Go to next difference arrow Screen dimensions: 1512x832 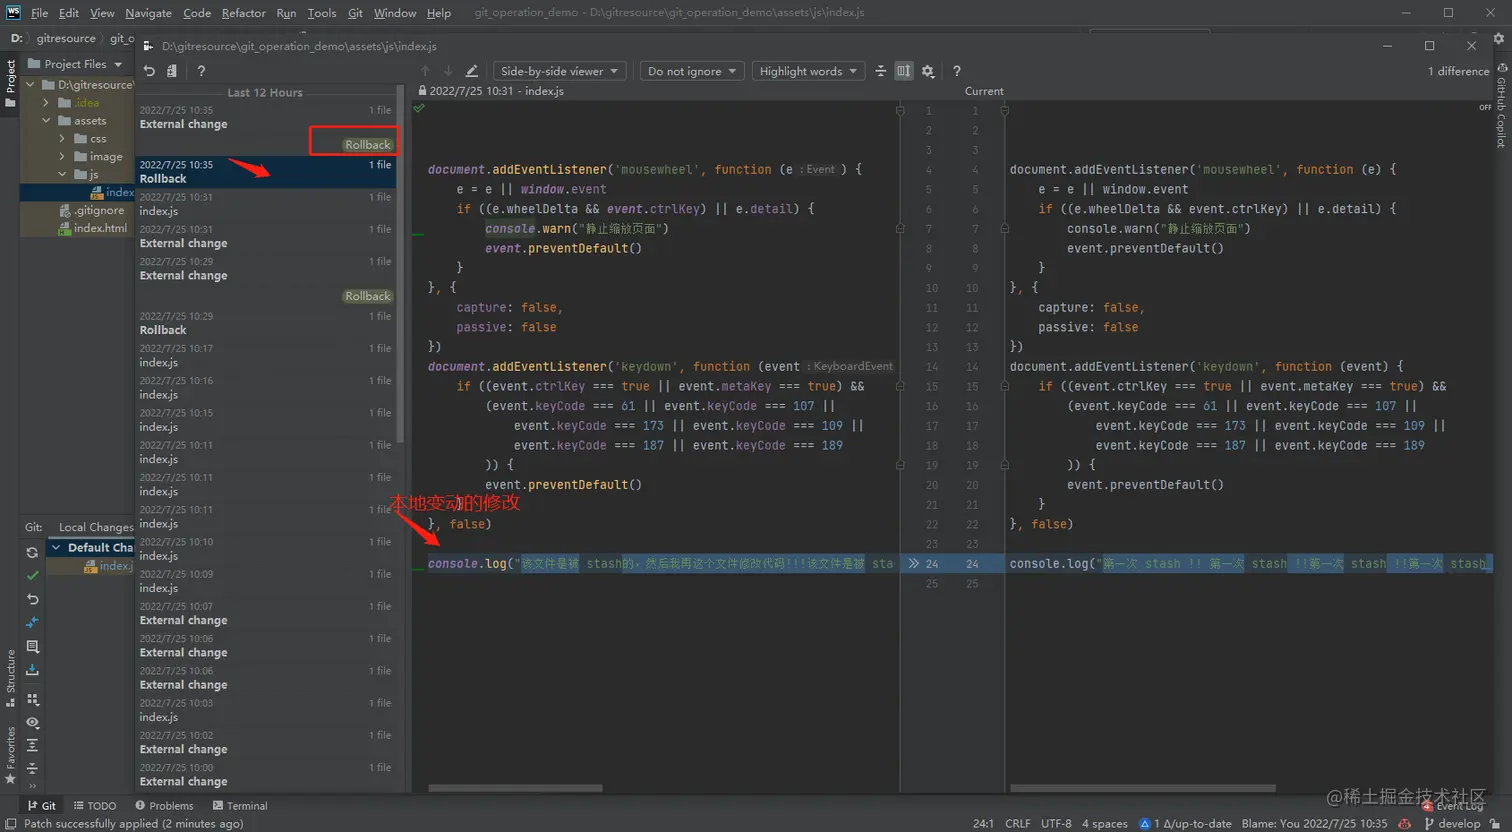click(448, 71)
